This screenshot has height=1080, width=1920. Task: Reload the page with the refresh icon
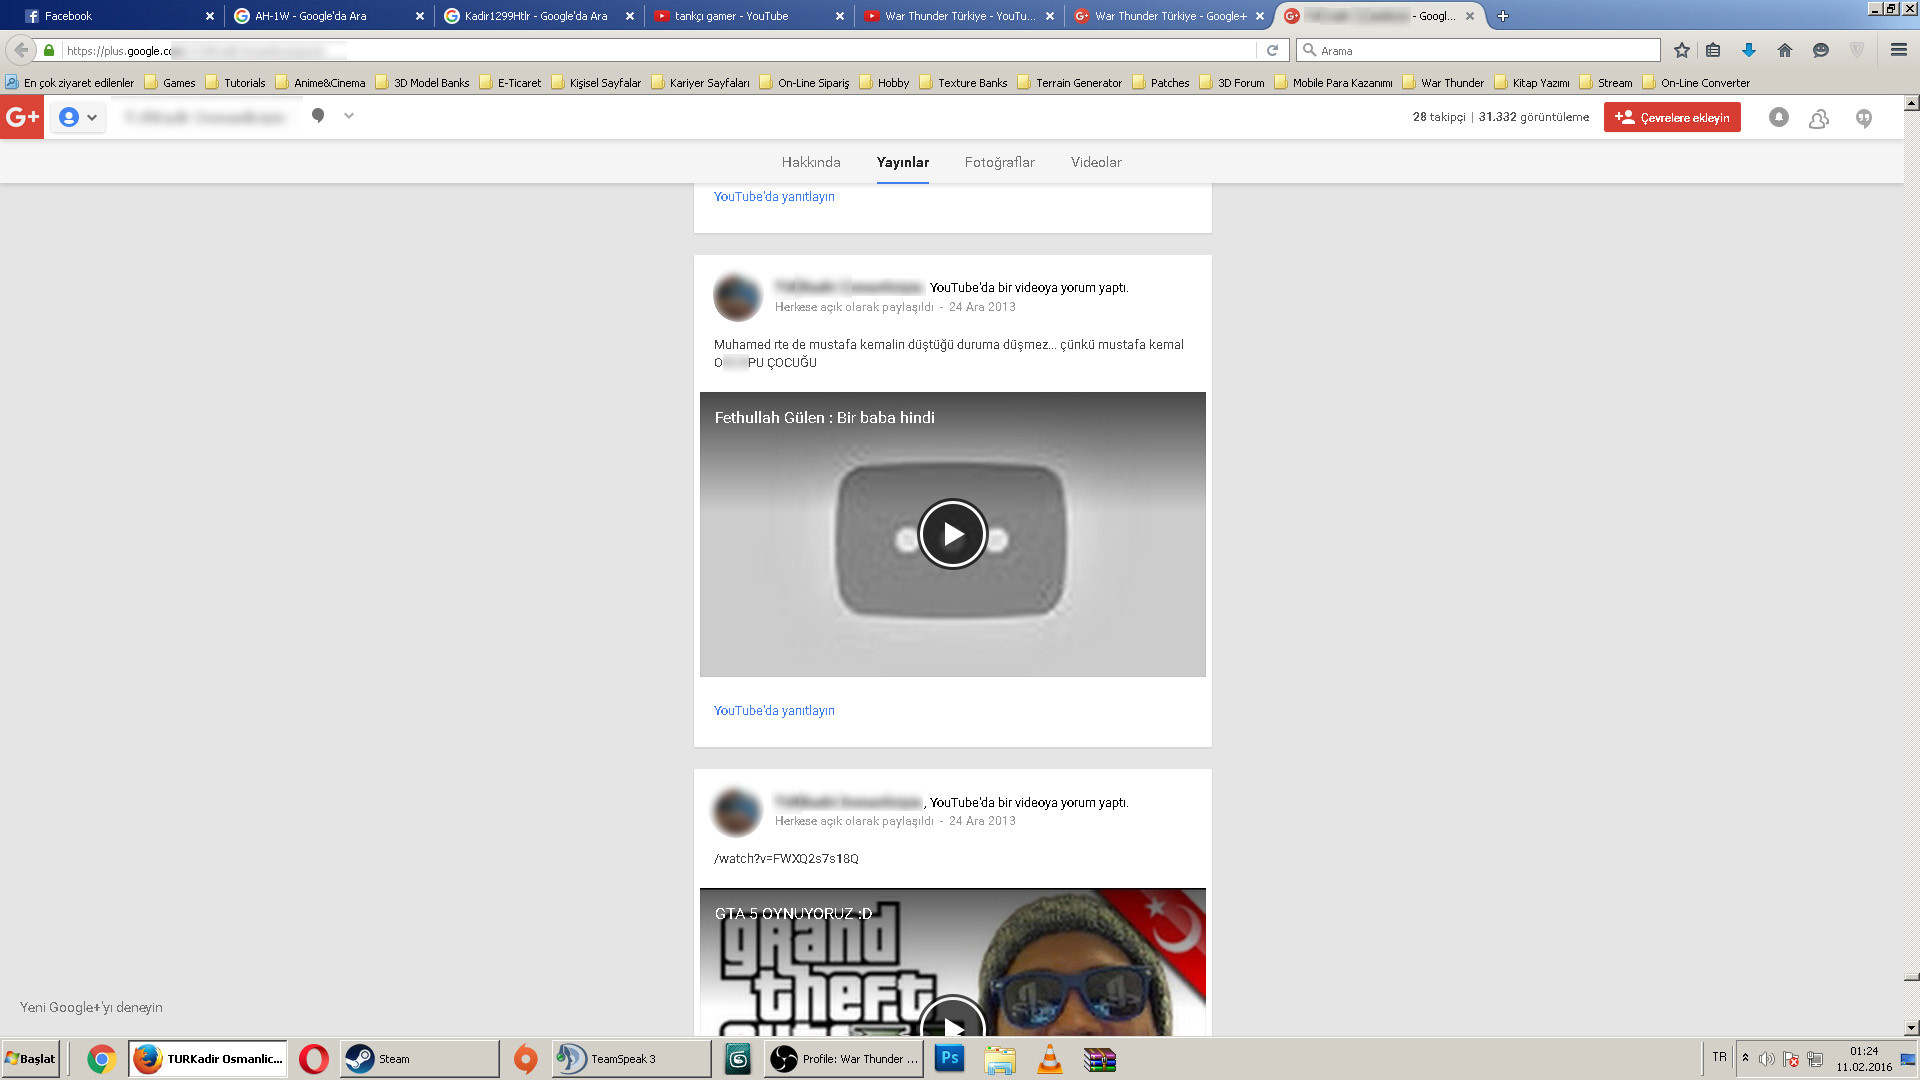[1272, 50]
